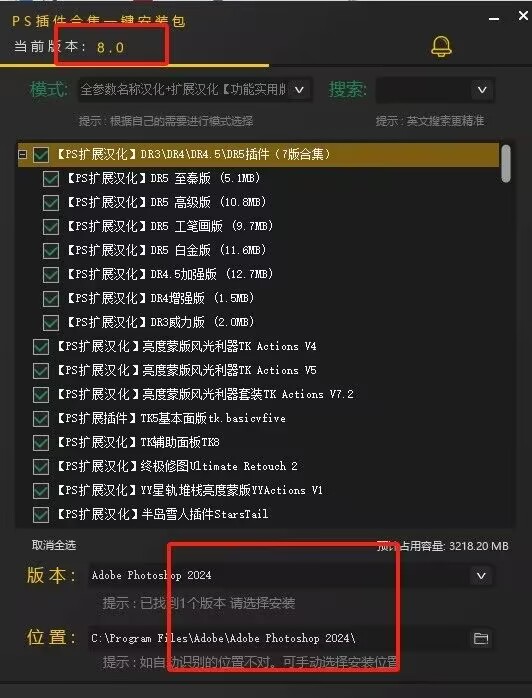The image size is (532, 698).
Task: Uncheck the DR3\DR4\DR4.5\DR5 group checkbox
Action: pyautogui.click(x=41, y=154)
